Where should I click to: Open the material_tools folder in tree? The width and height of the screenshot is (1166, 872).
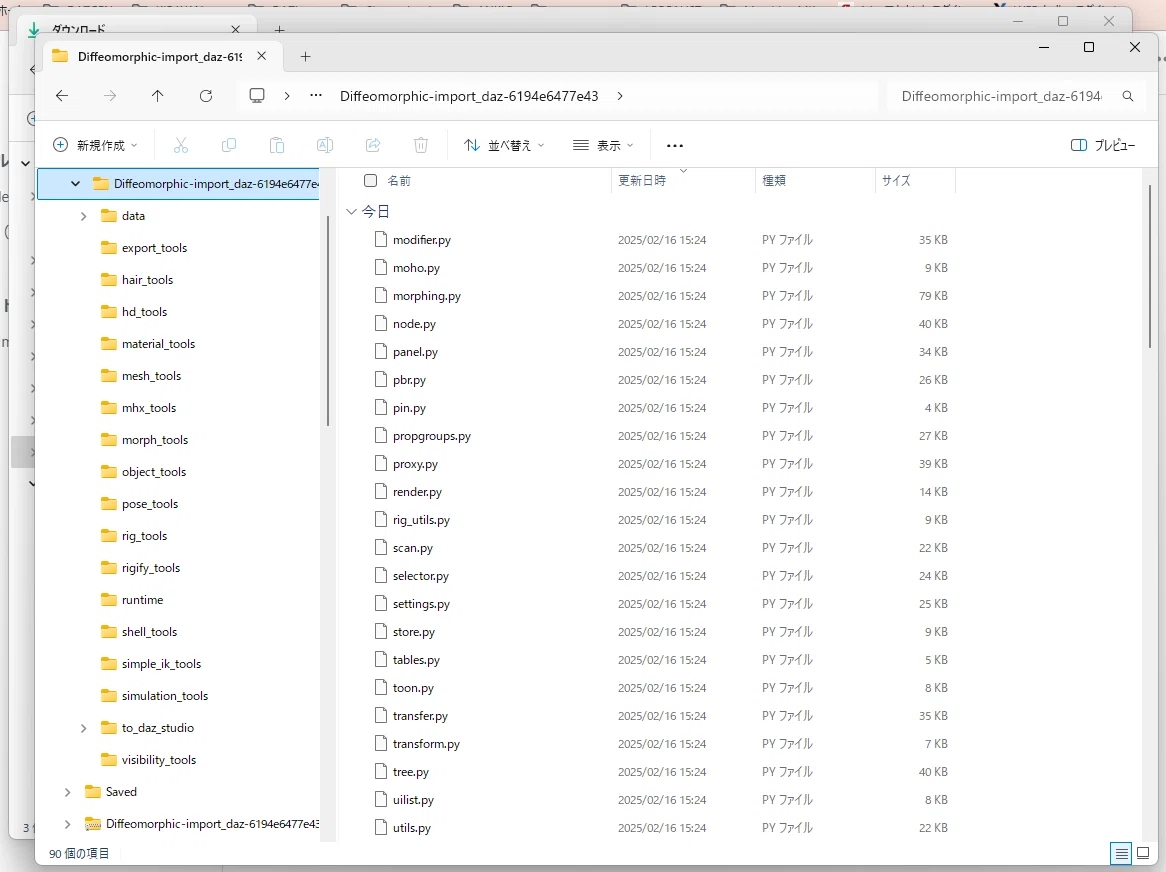click(x=158, y=343)
